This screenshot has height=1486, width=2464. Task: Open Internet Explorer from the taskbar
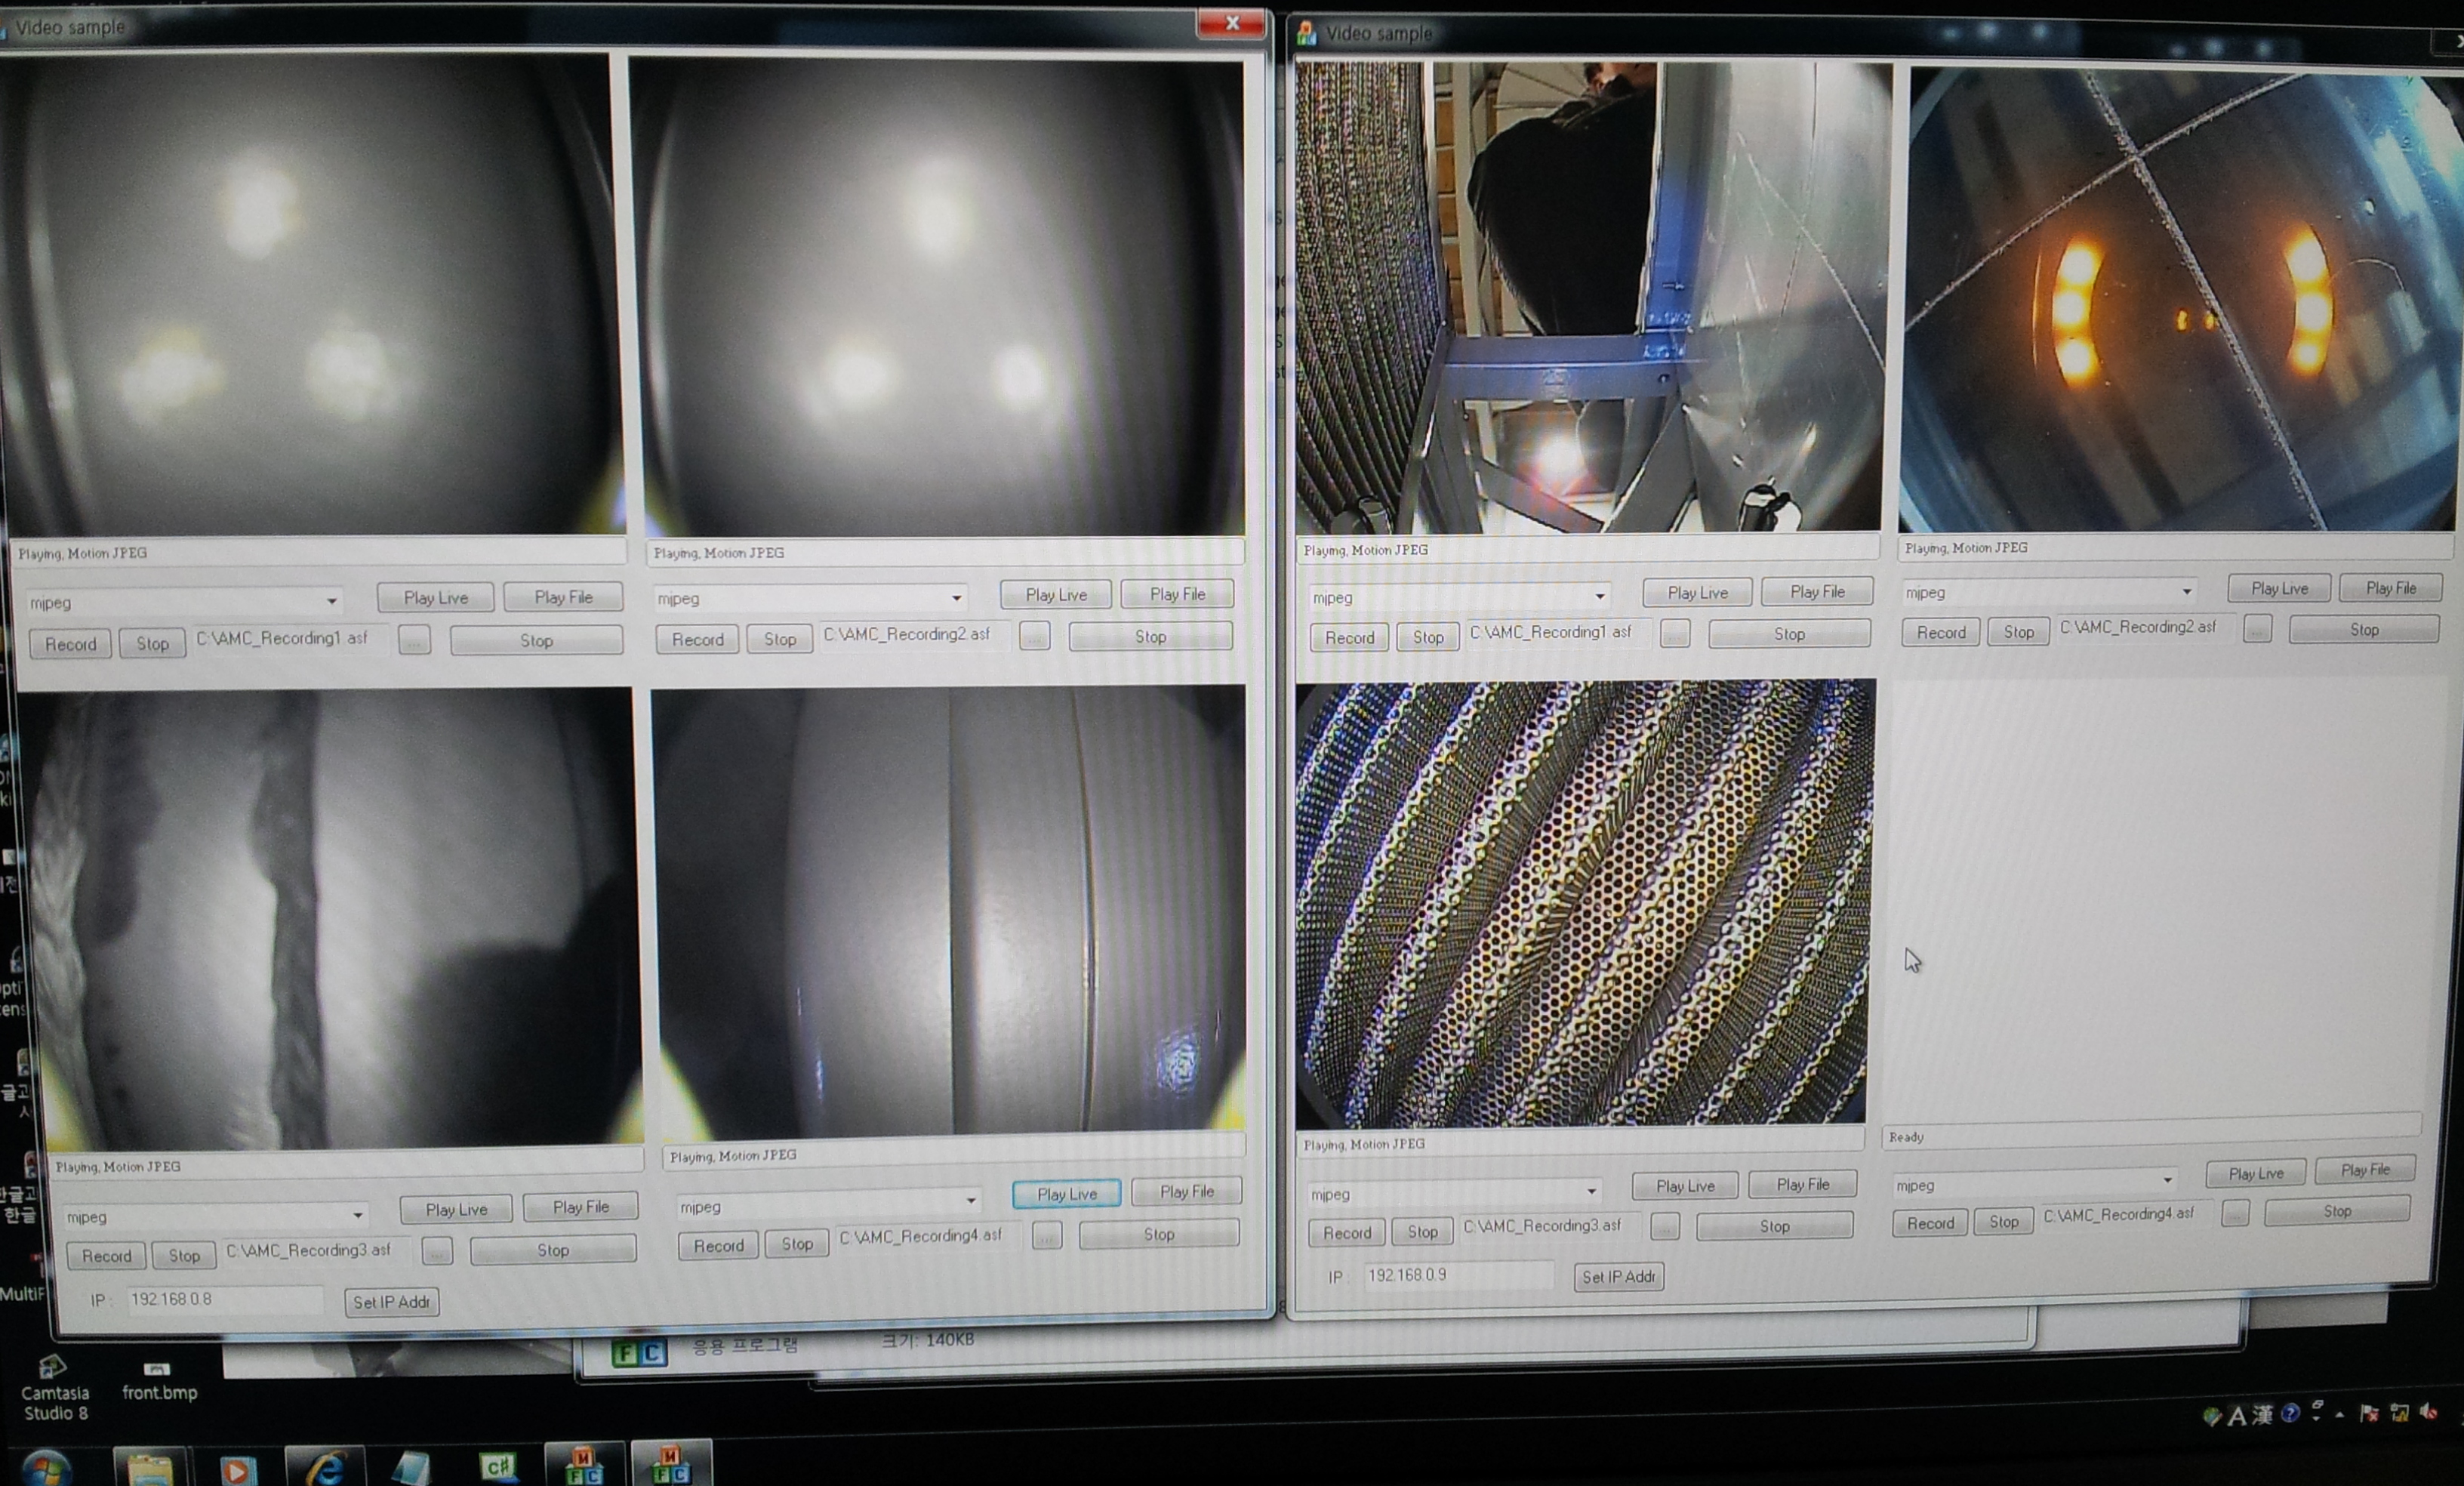click(326, 1468)
